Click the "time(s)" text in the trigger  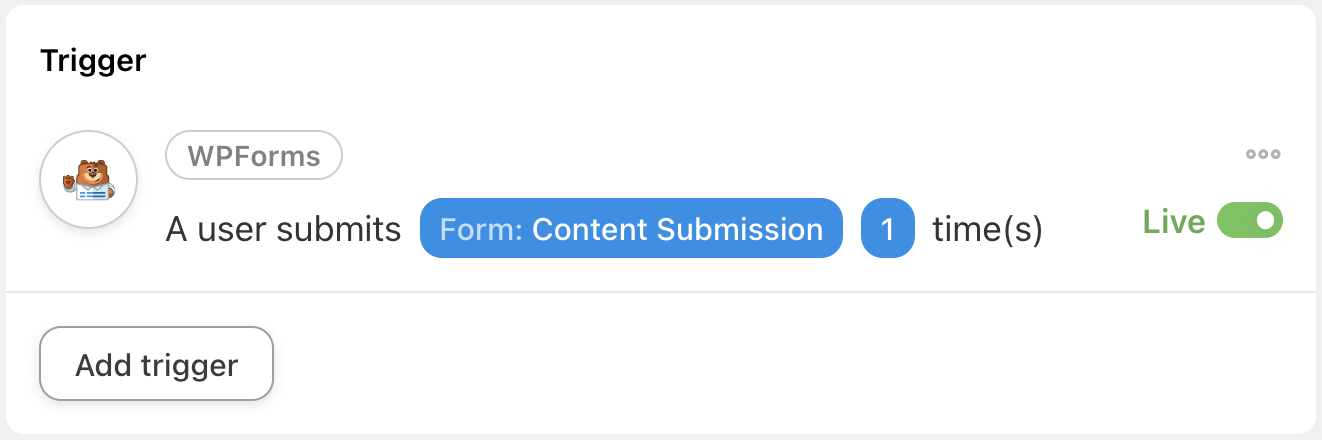click(x=987, y=230)
